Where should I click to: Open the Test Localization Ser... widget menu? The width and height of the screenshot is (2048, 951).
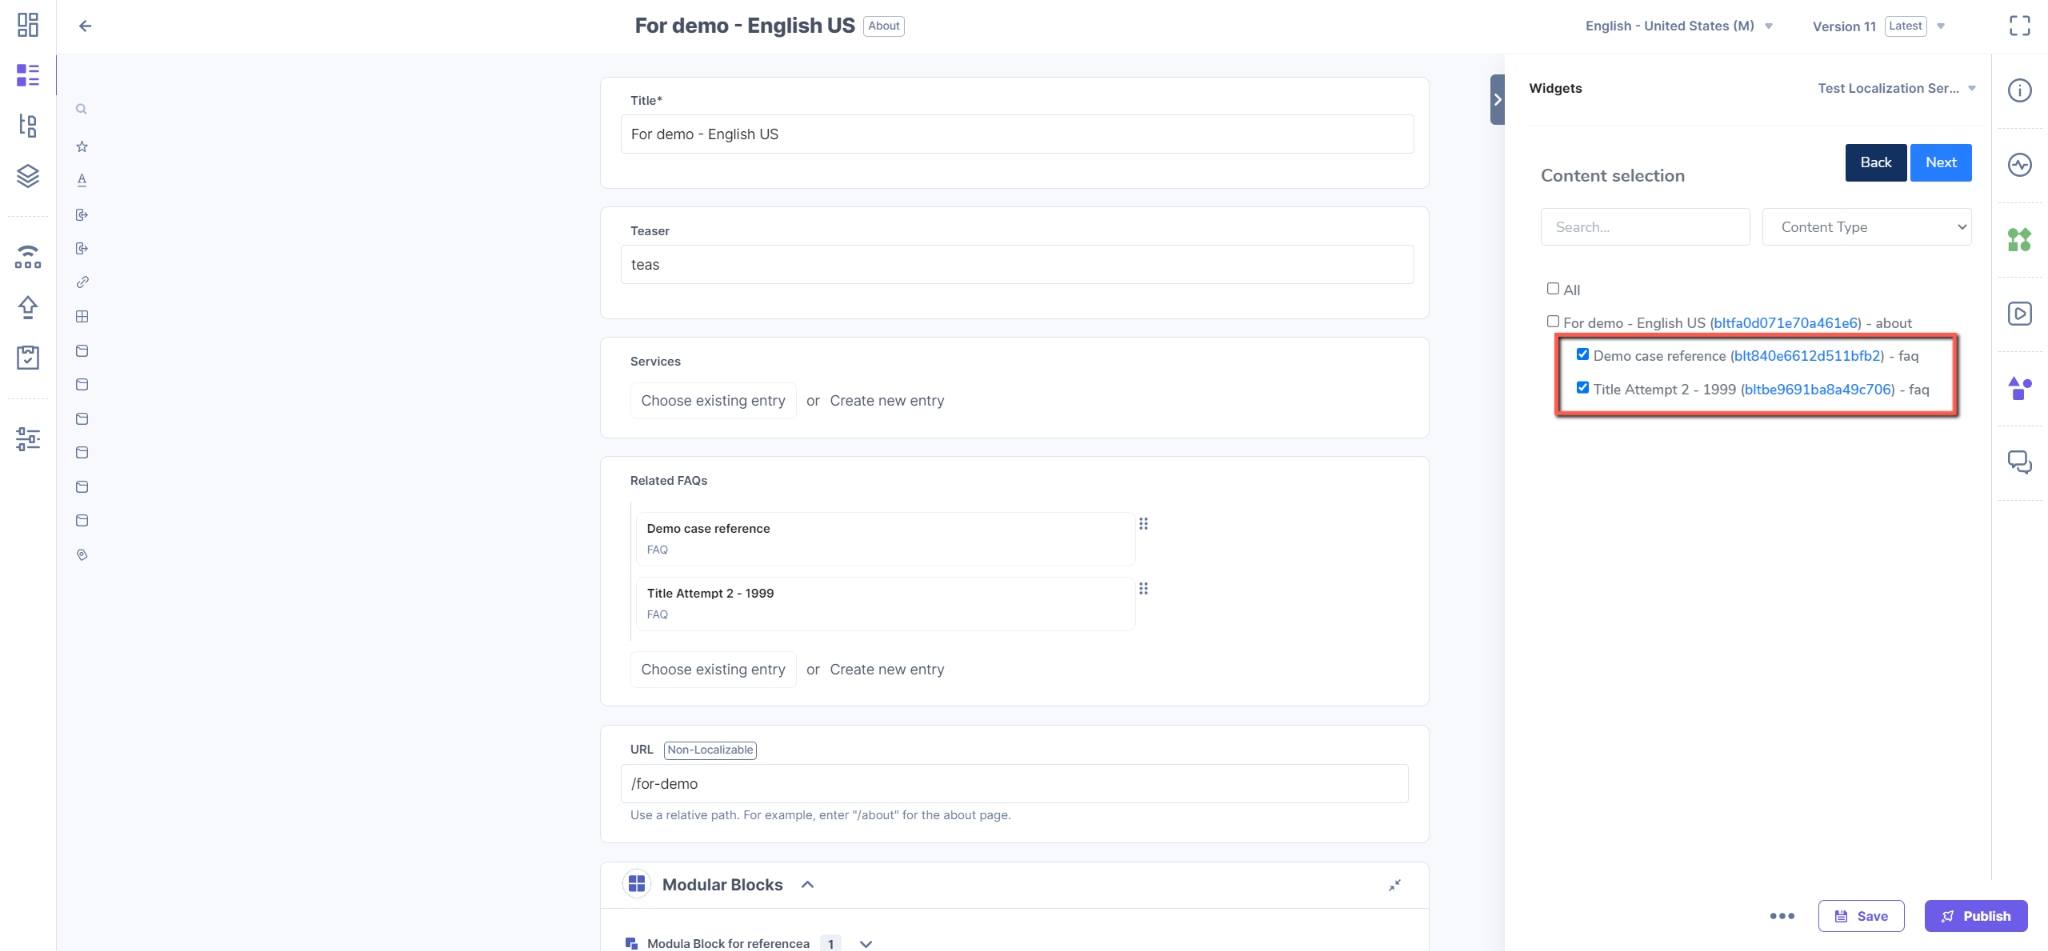(x=1897, y=88)
